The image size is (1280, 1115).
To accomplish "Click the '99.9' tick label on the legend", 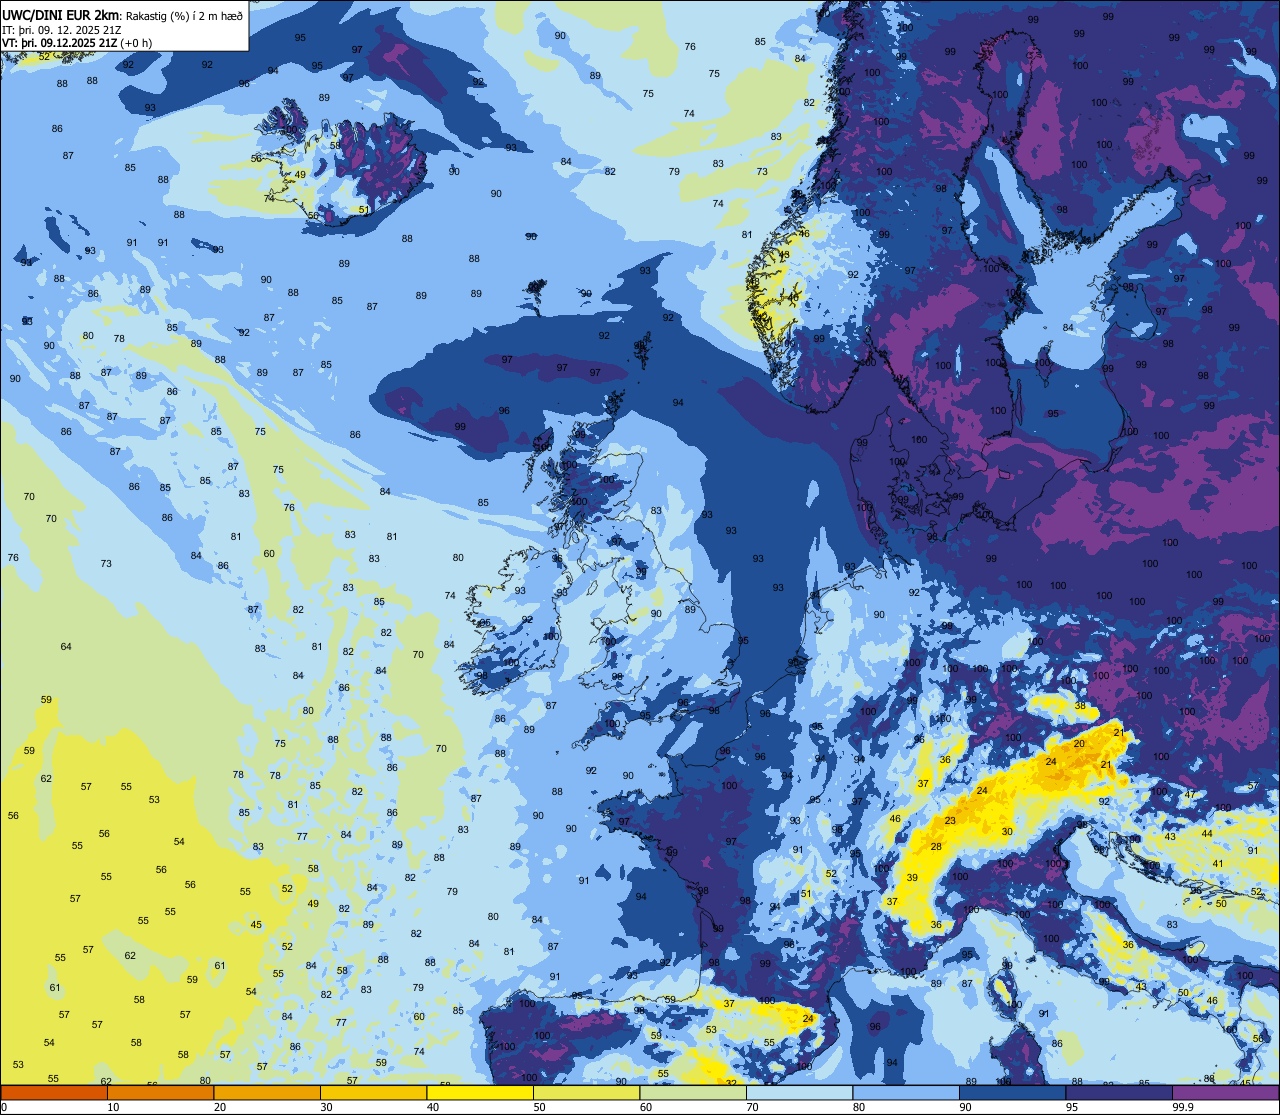I will pos(1184,1107).
